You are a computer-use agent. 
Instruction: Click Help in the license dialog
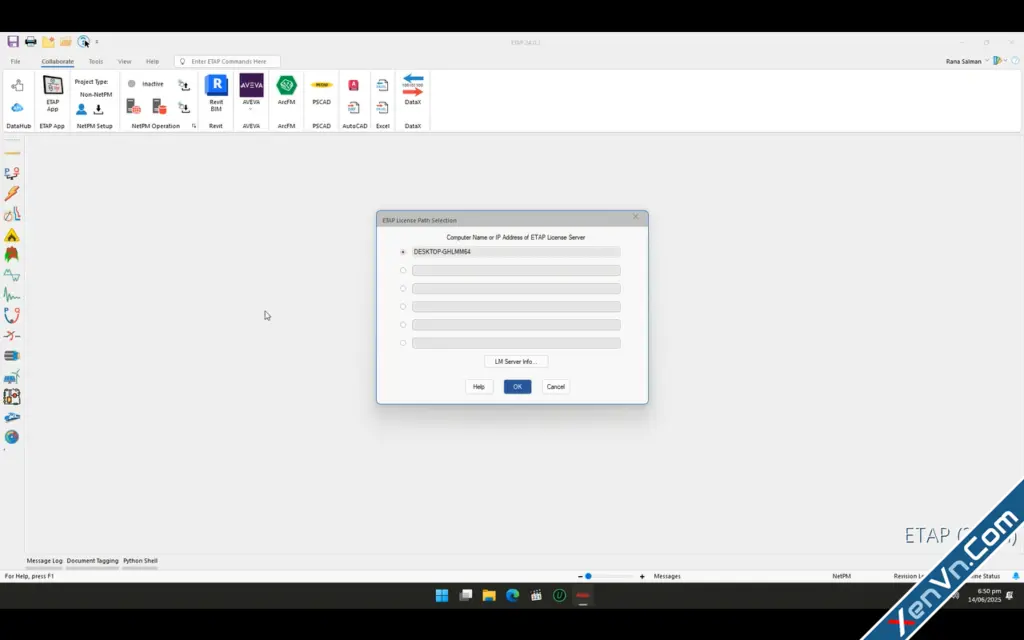click(479, 387)
